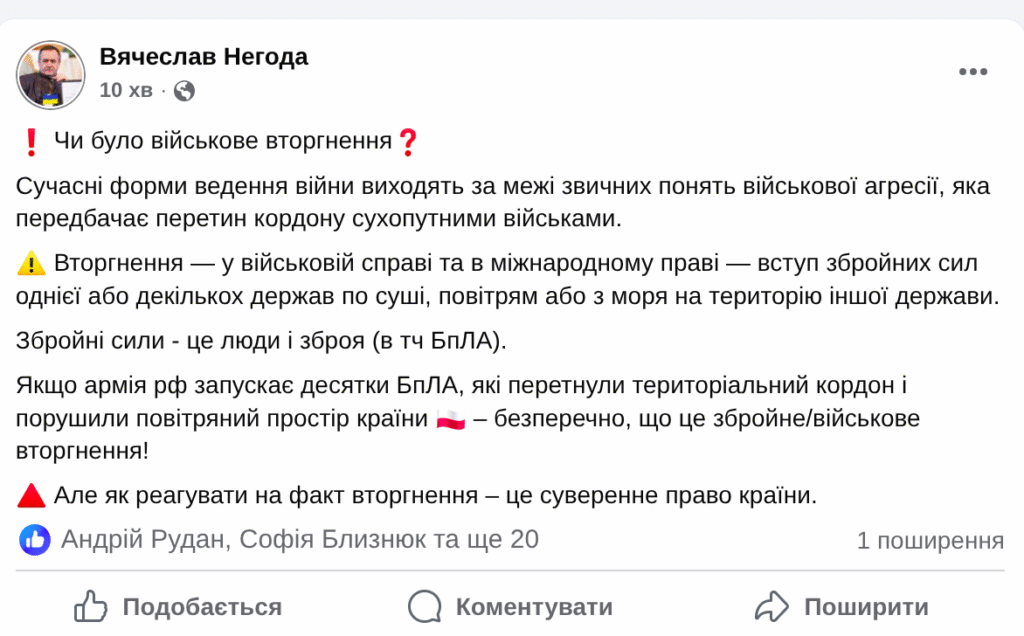Viewport: 1024px width, 636px height.
Task: Click the yellow warning sign emoji
Action: (x=32, y=265)
